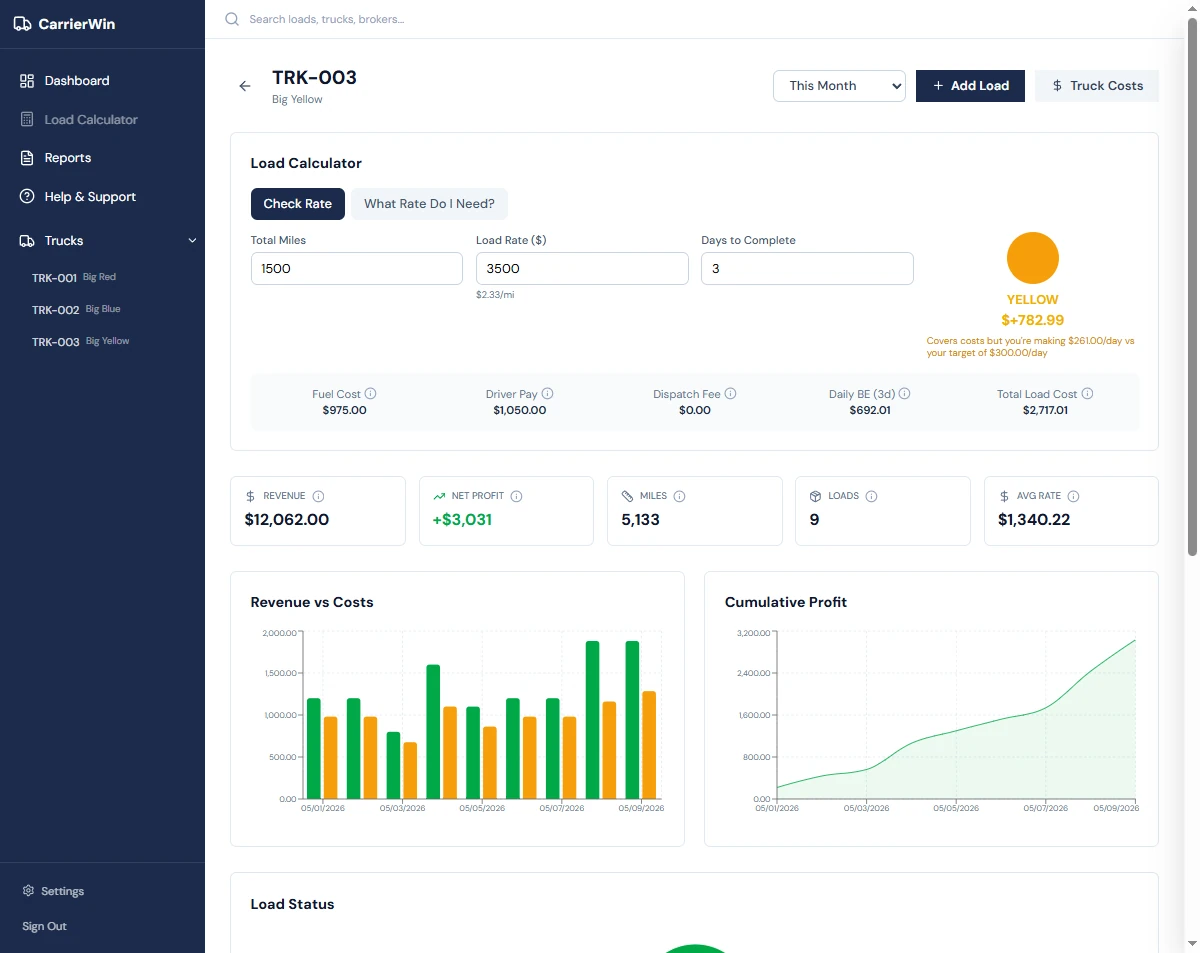1200x953 pixels.
Task: Click the $12,062.00 revenue value
Action: point(287,520)
